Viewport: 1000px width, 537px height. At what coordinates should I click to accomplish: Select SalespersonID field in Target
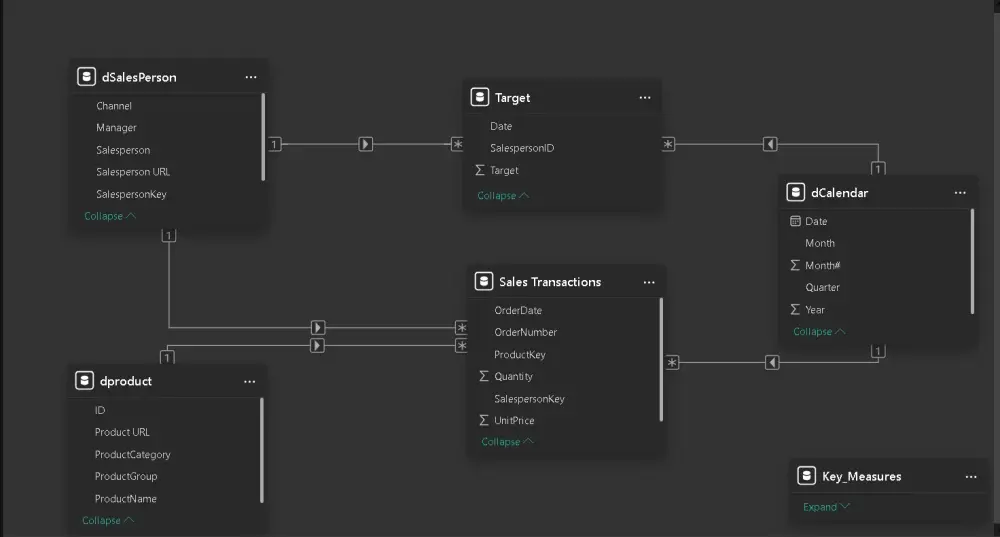tap(522, 148)
